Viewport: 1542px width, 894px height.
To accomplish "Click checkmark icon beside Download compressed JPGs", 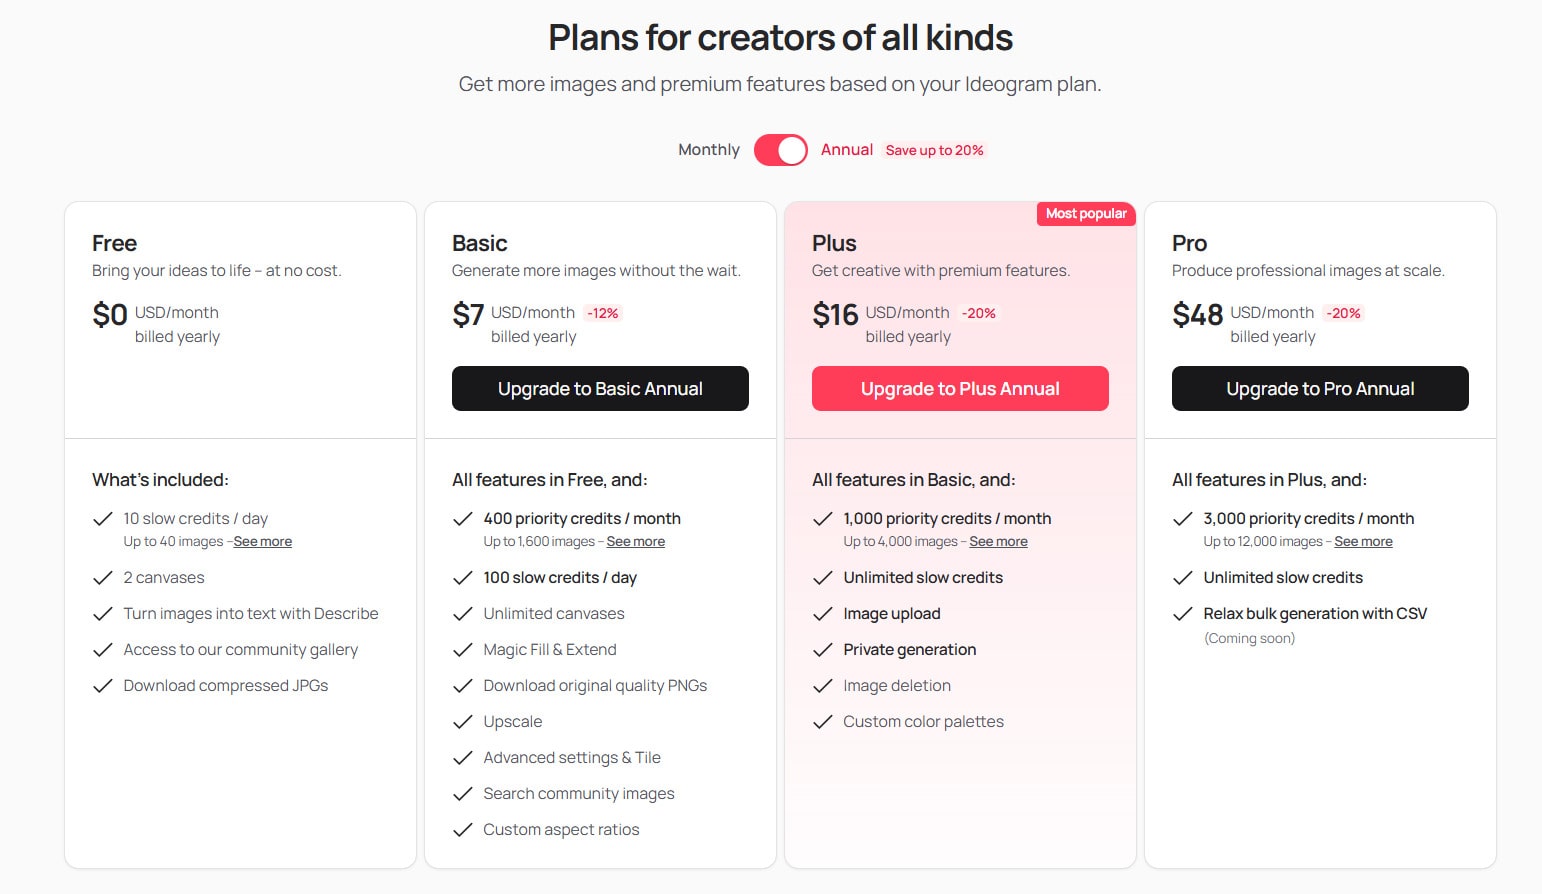I will 102,685.
